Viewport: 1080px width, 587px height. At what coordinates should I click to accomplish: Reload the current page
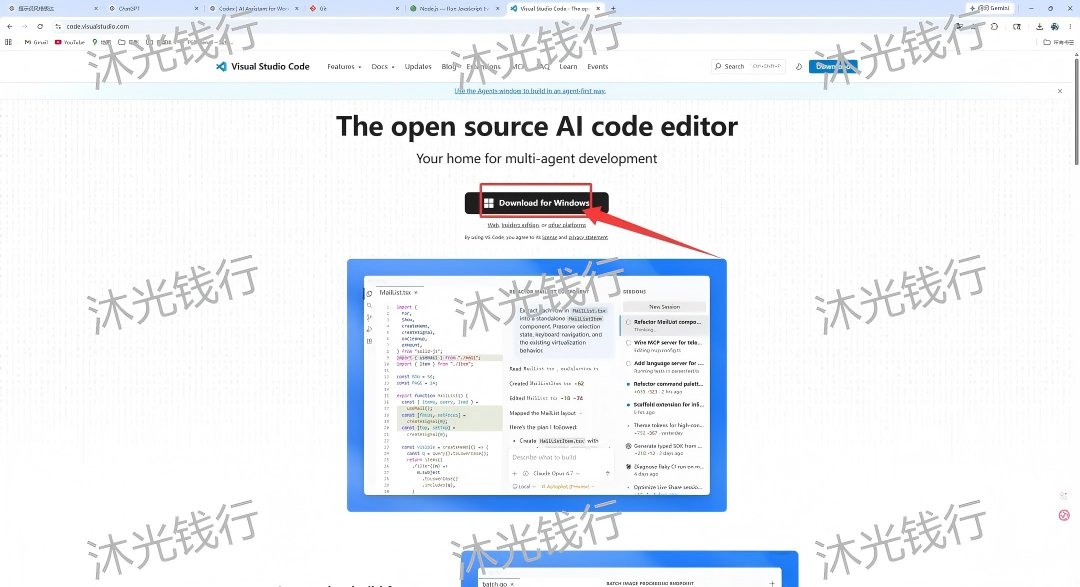pyautogui.click(x=40, y=26)
